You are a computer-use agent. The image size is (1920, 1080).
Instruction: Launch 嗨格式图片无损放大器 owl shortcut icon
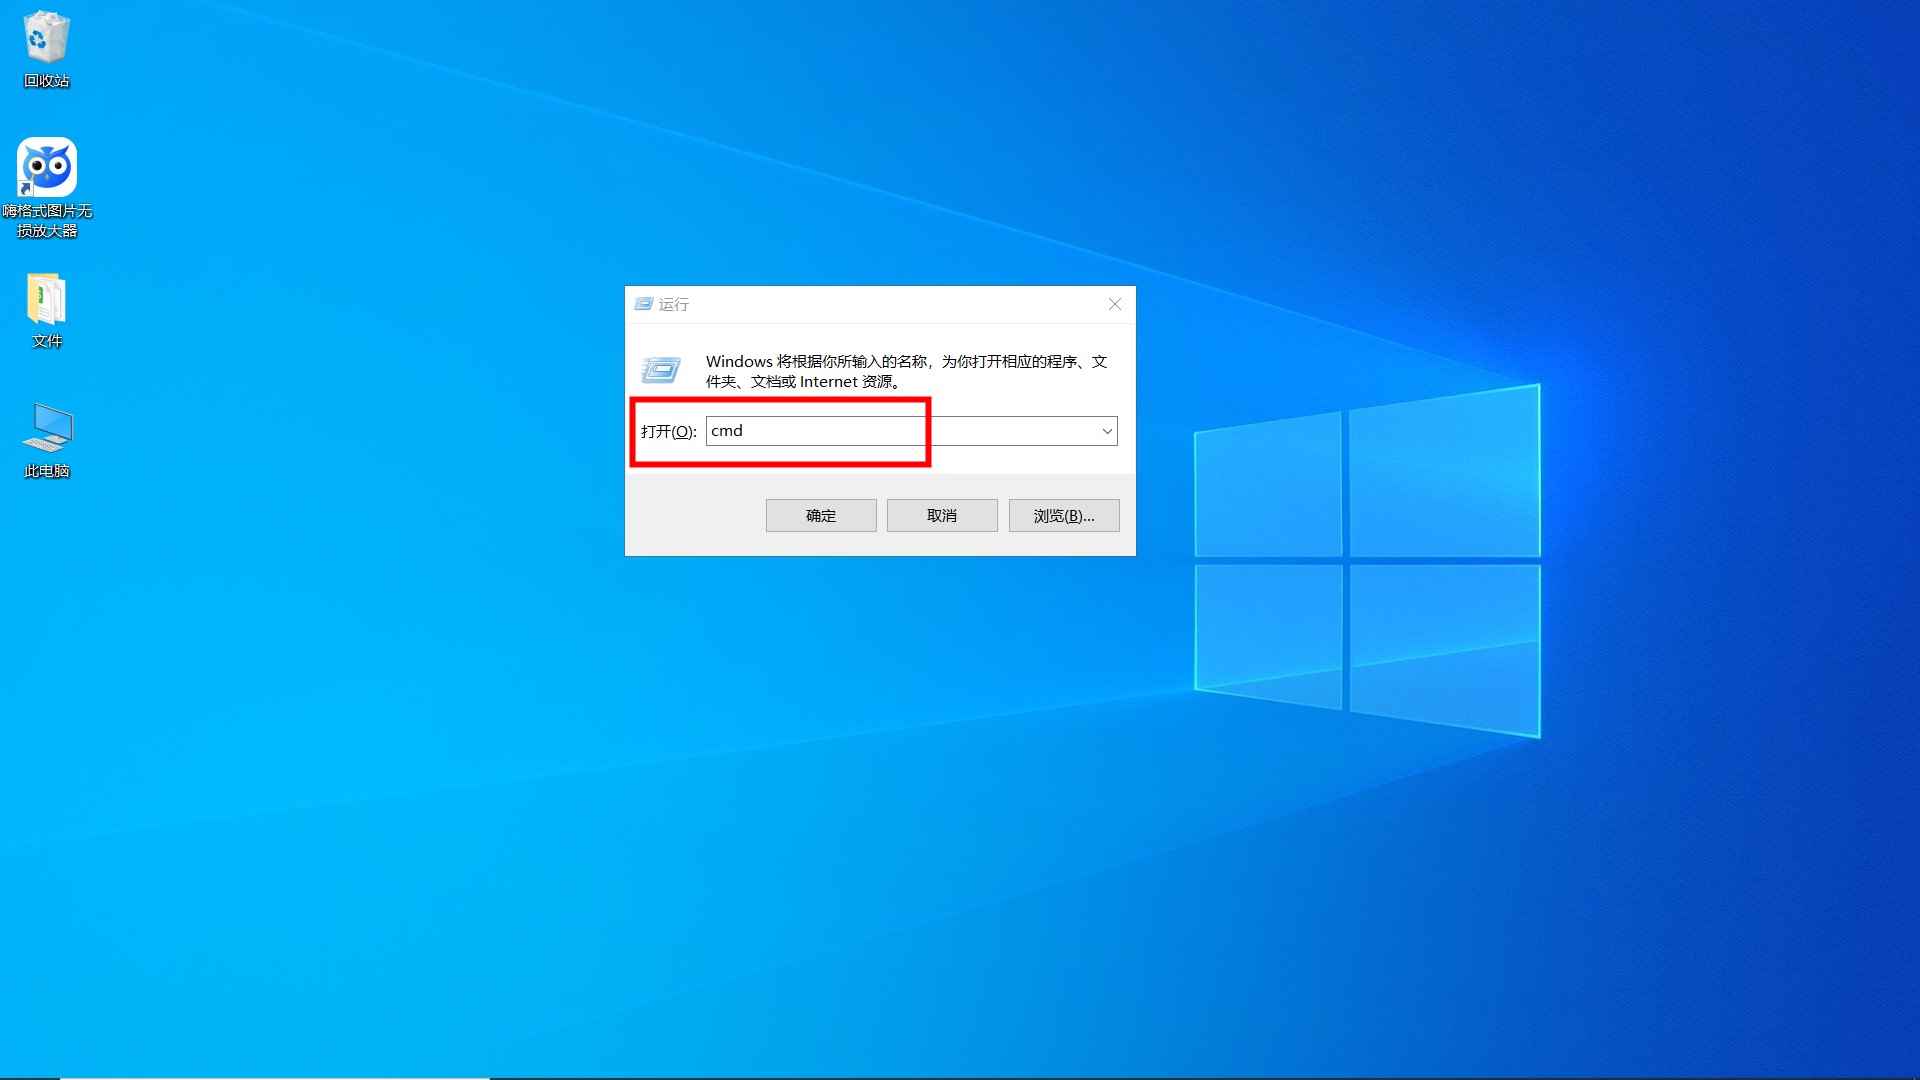tap(47, 166)
